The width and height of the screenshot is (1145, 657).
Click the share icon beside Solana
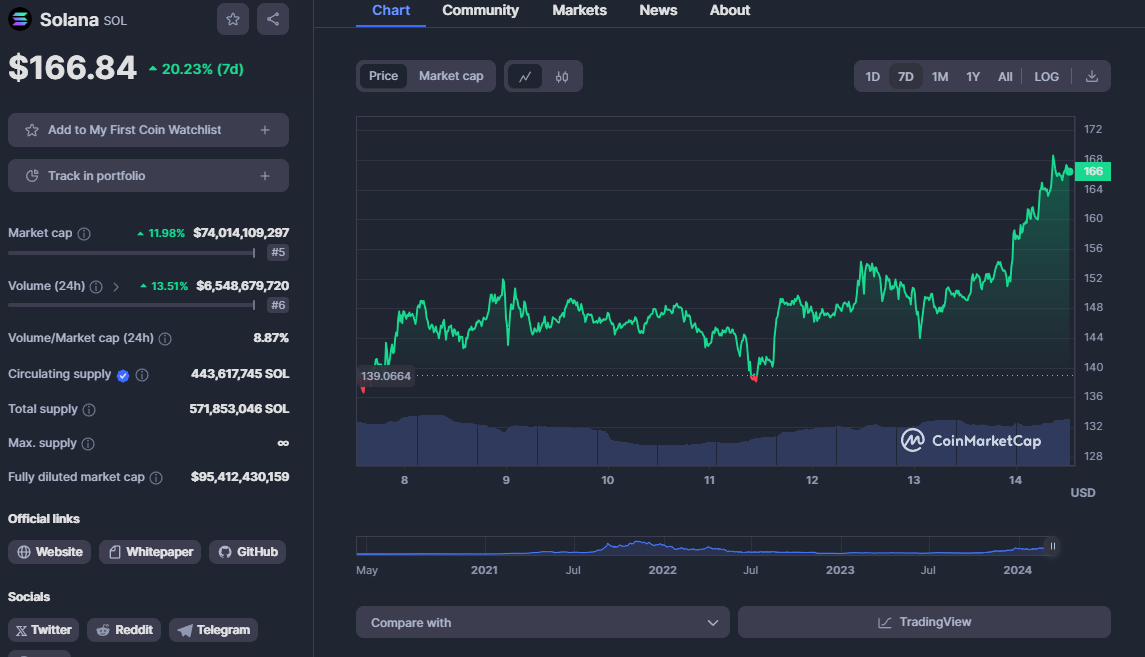pyautogui.click(x=273, y=19)
